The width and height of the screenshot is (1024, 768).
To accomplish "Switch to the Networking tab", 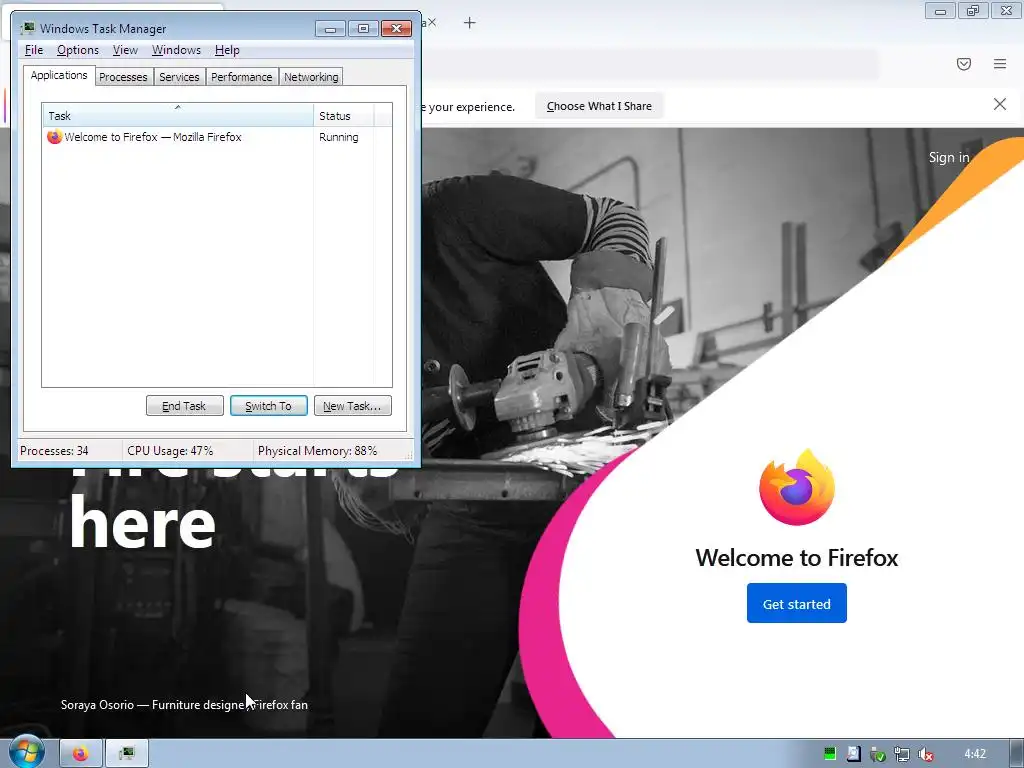I will pyautogui.click(x=311, y=77).
